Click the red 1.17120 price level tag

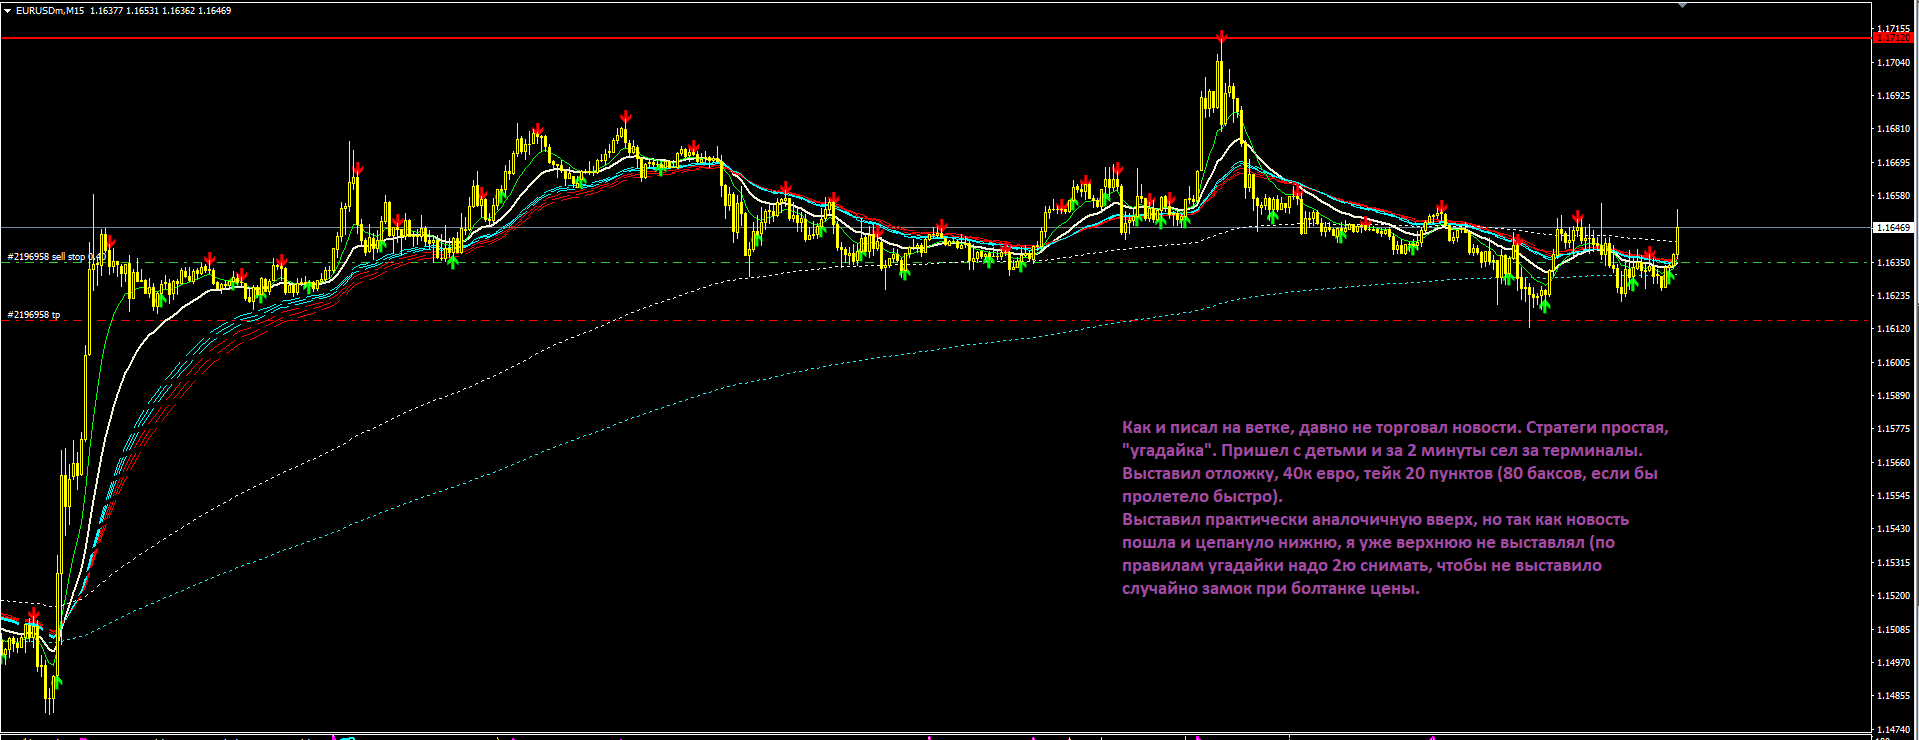click(x=1891, y=38)
